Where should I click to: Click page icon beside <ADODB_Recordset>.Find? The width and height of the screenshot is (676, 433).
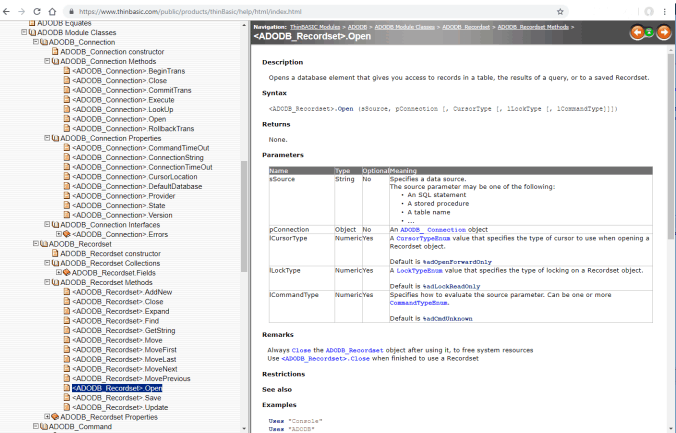click(67, 321)
